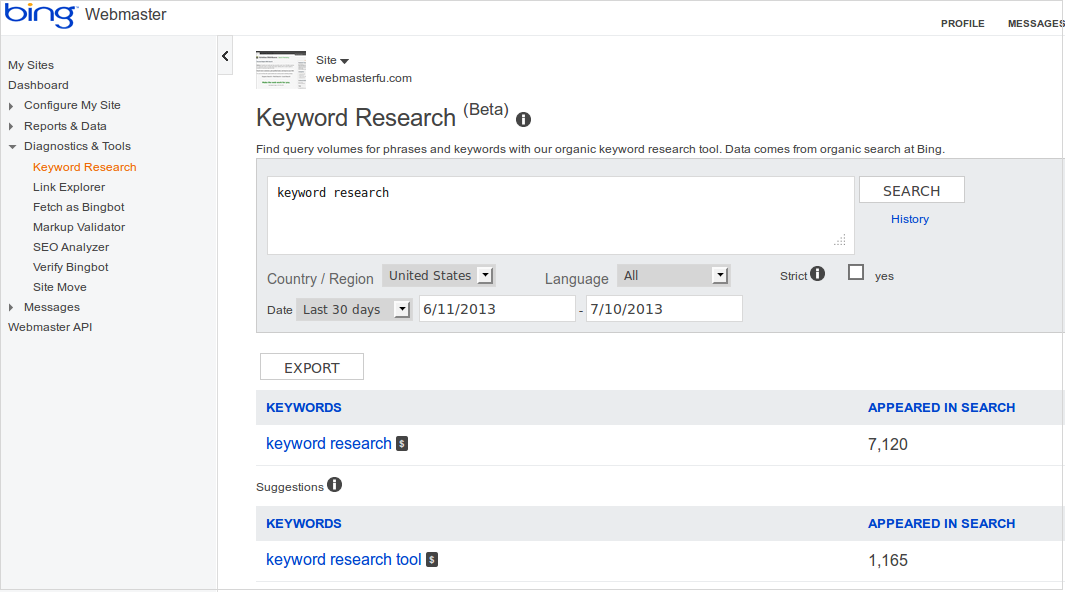Click the info icon beside Keyword Research heading

pos(523,119)
